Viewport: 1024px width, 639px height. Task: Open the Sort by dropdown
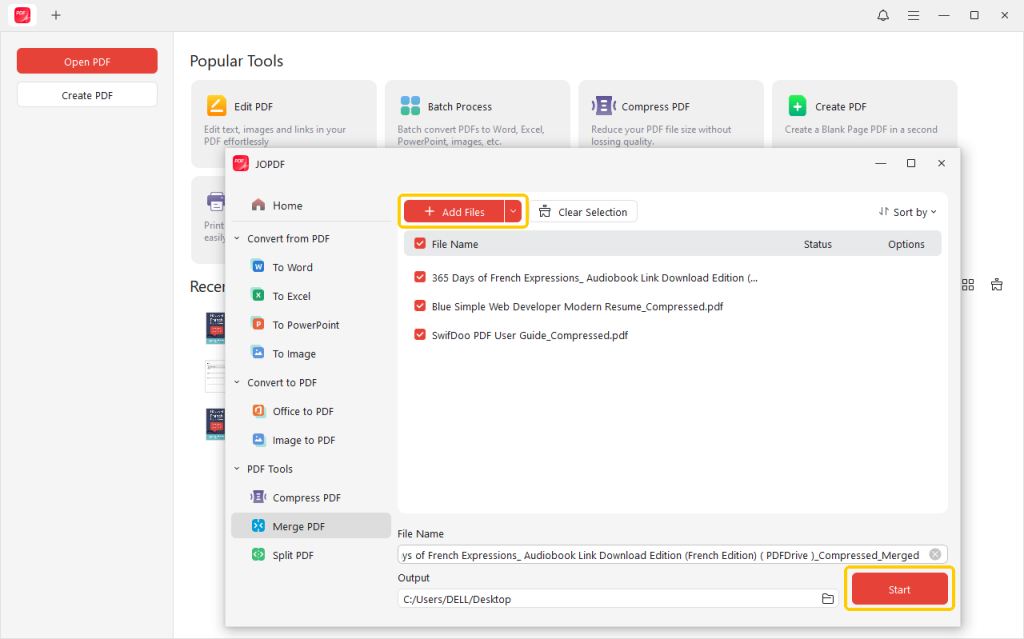907,211
